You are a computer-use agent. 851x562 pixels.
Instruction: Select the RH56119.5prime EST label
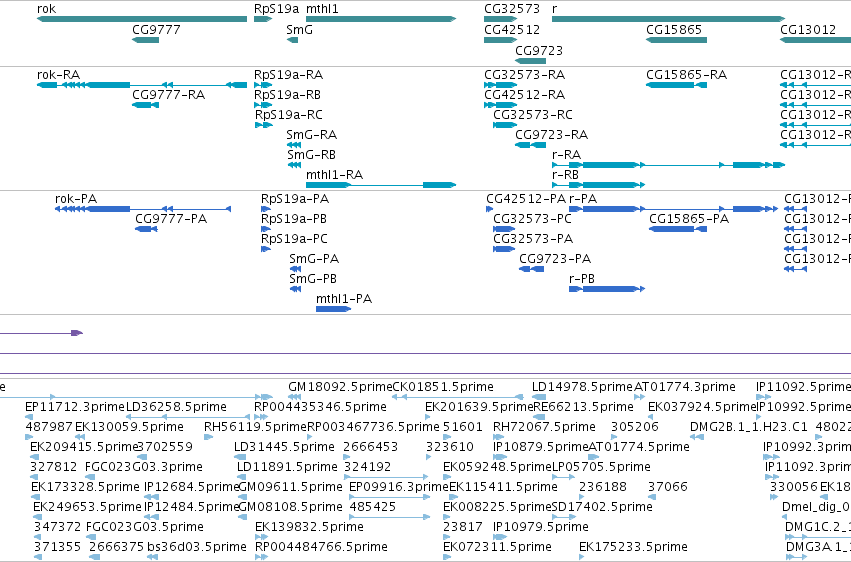(256, 427)
